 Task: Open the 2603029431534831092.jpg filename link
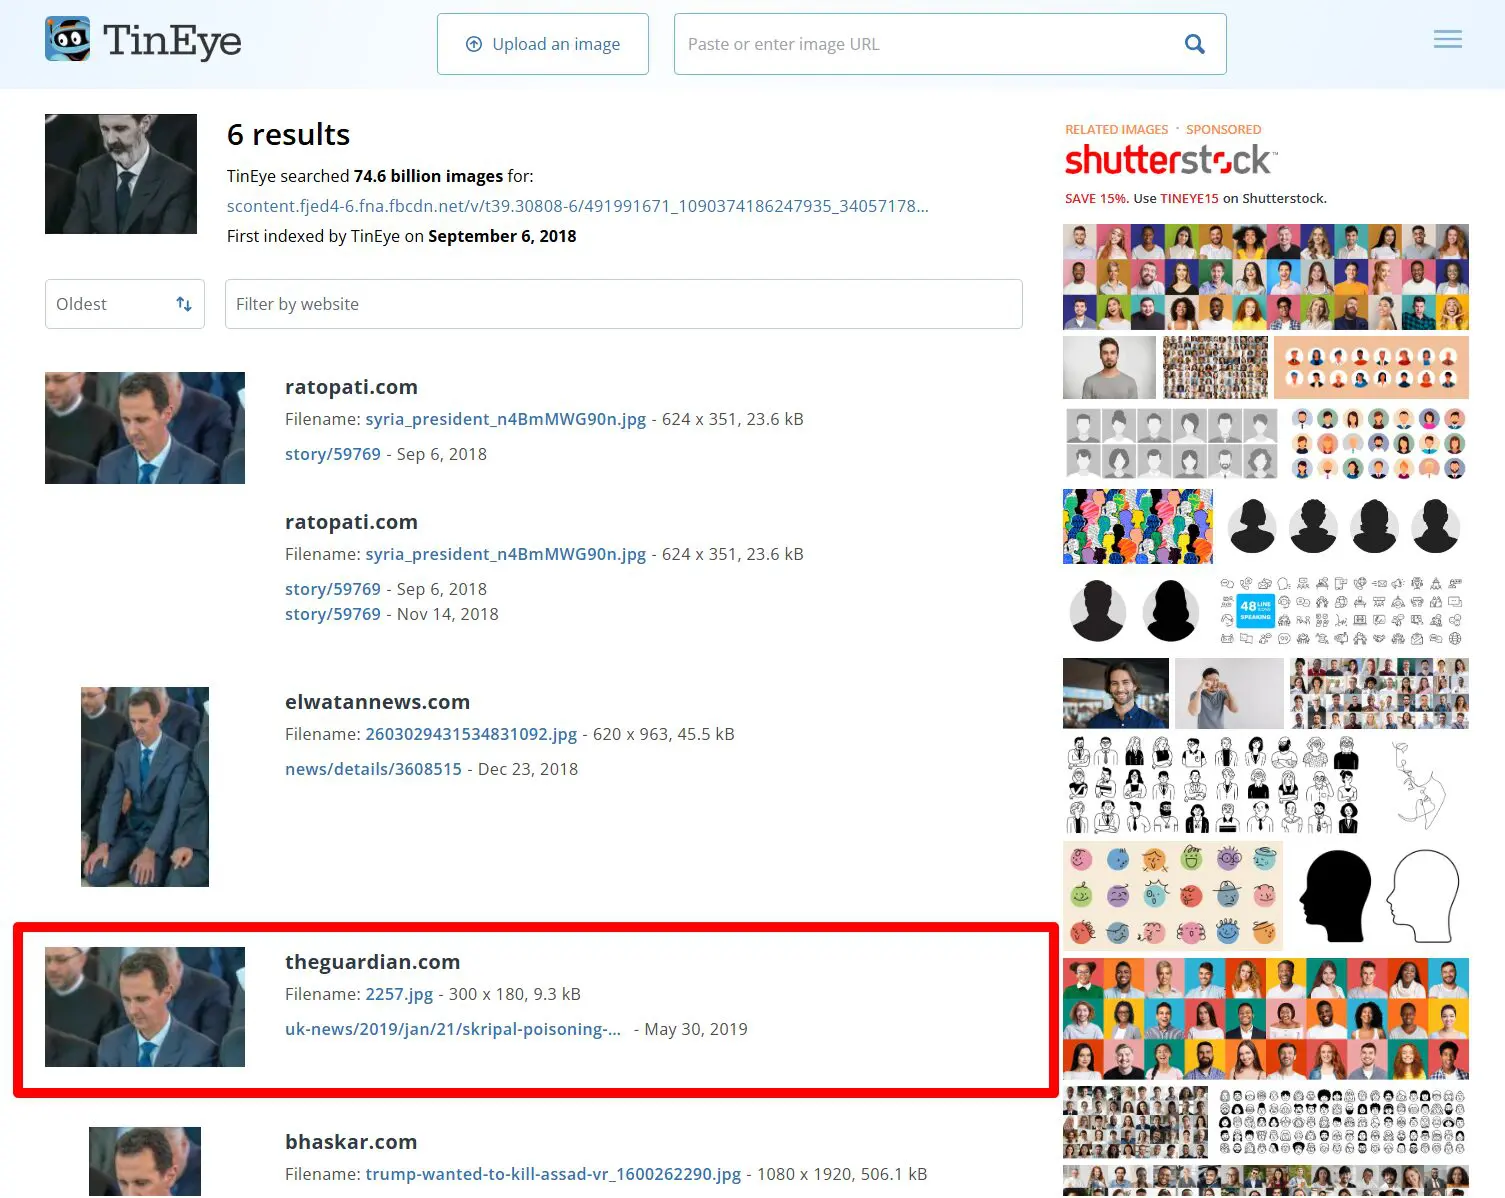click(x=471, y=734)
